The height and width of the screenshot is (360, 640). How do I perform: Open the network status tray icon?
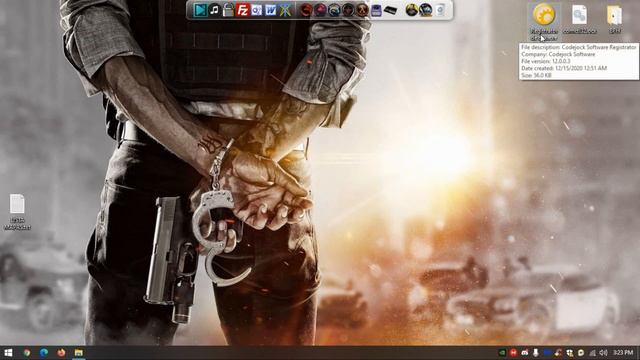click(x=592, y=353)
